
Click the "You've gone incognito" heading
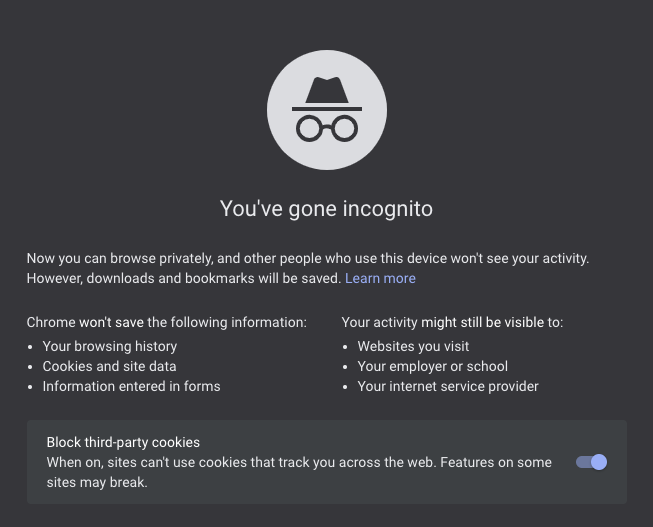[x=326, y=209]
